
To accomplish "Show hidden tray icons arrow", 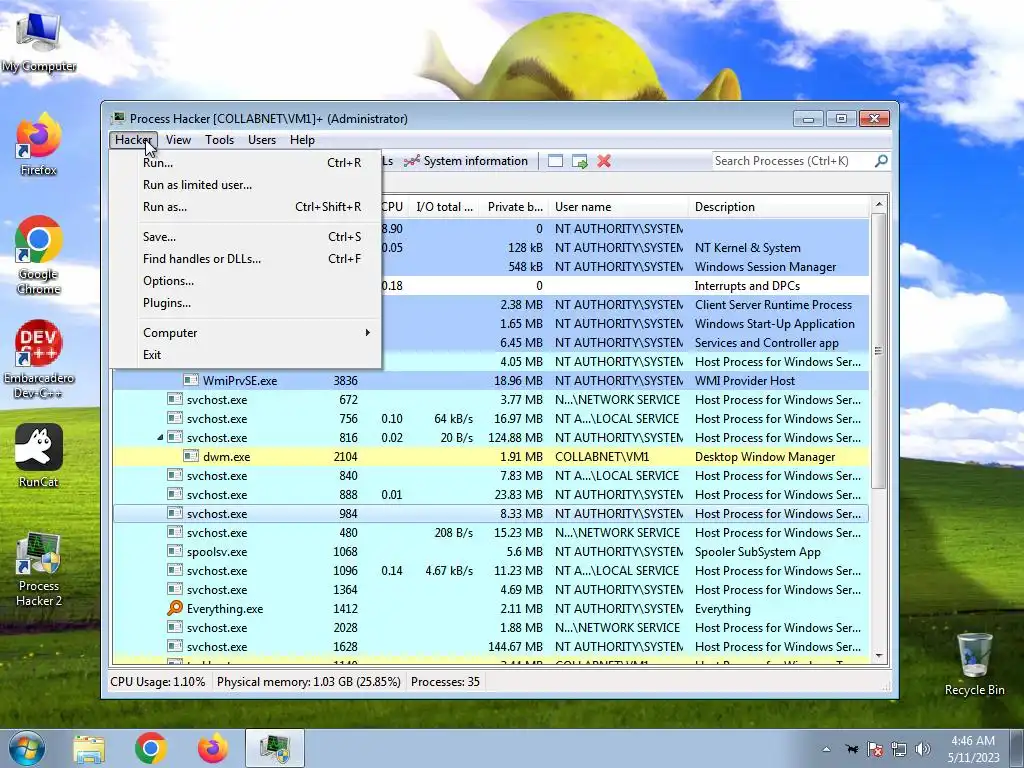I will [x=827, y=749].
